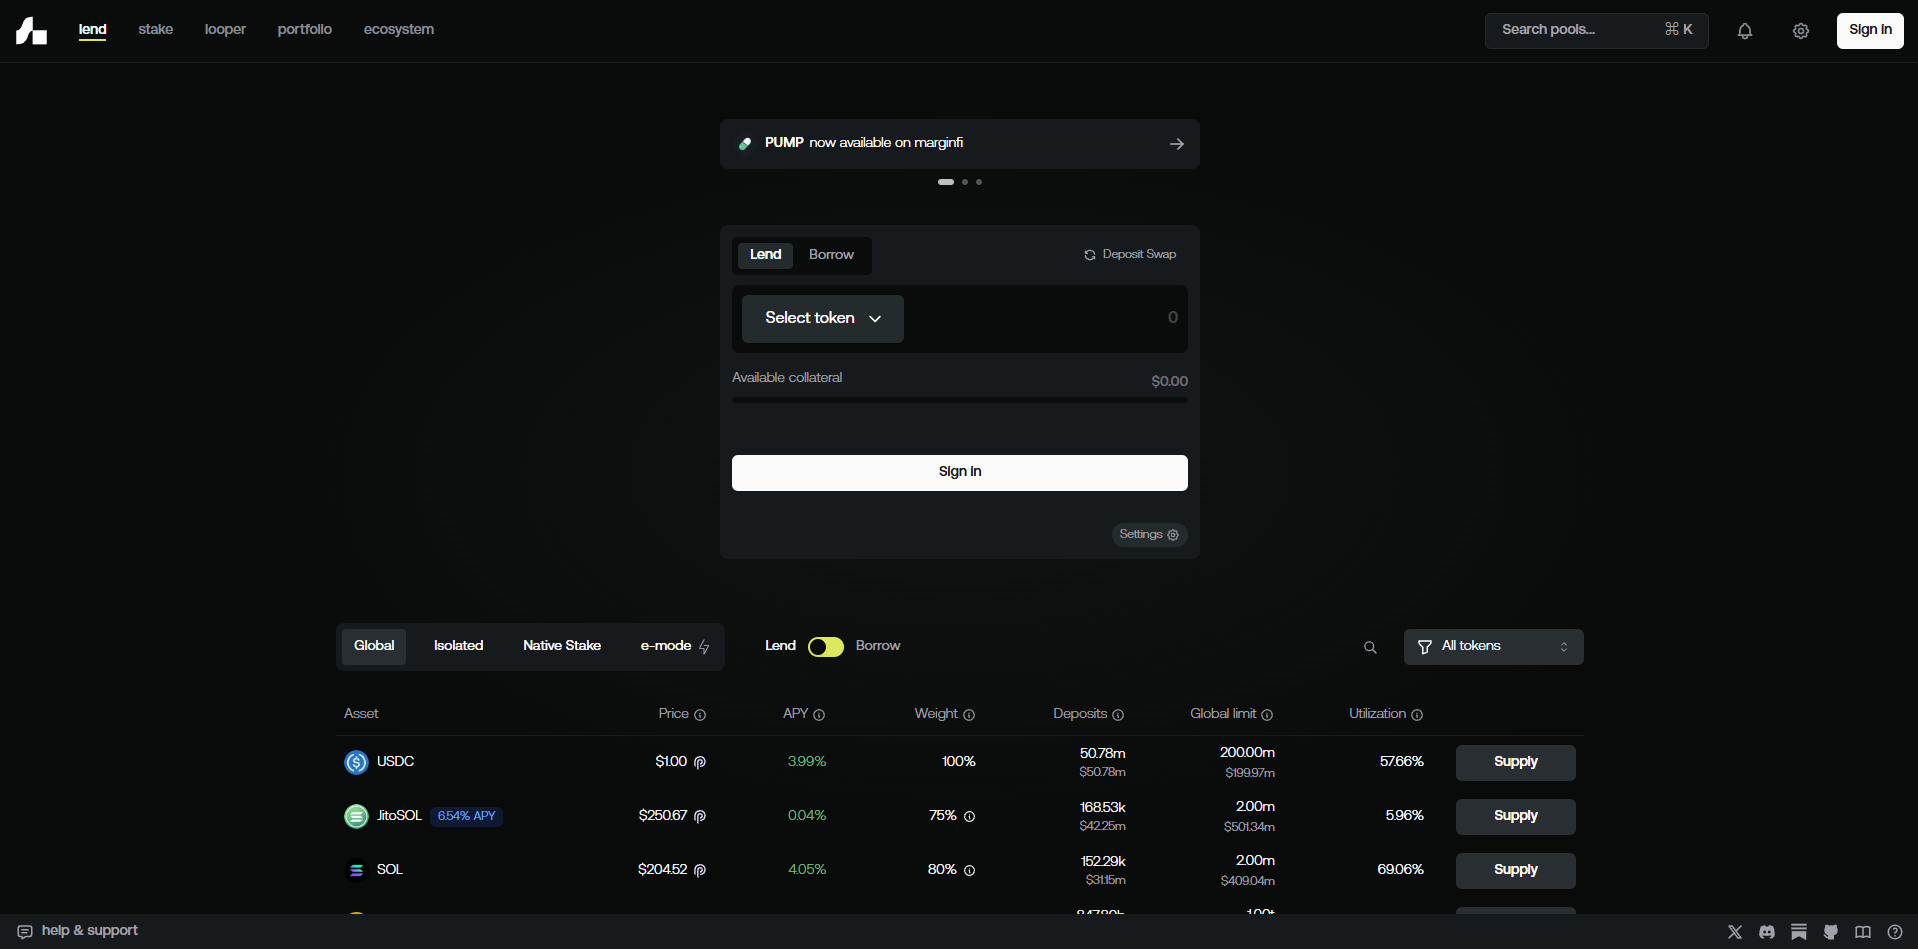Open the GitHub icon in footer
The width and height of the screenshot is (1918, 949).
point(1831,932)
